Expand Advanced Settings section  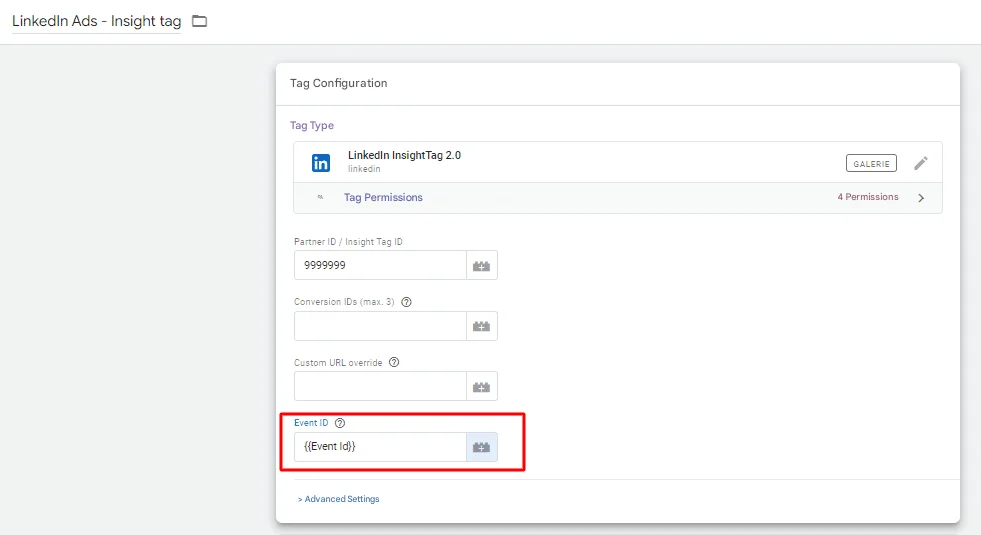click(338, 499)
